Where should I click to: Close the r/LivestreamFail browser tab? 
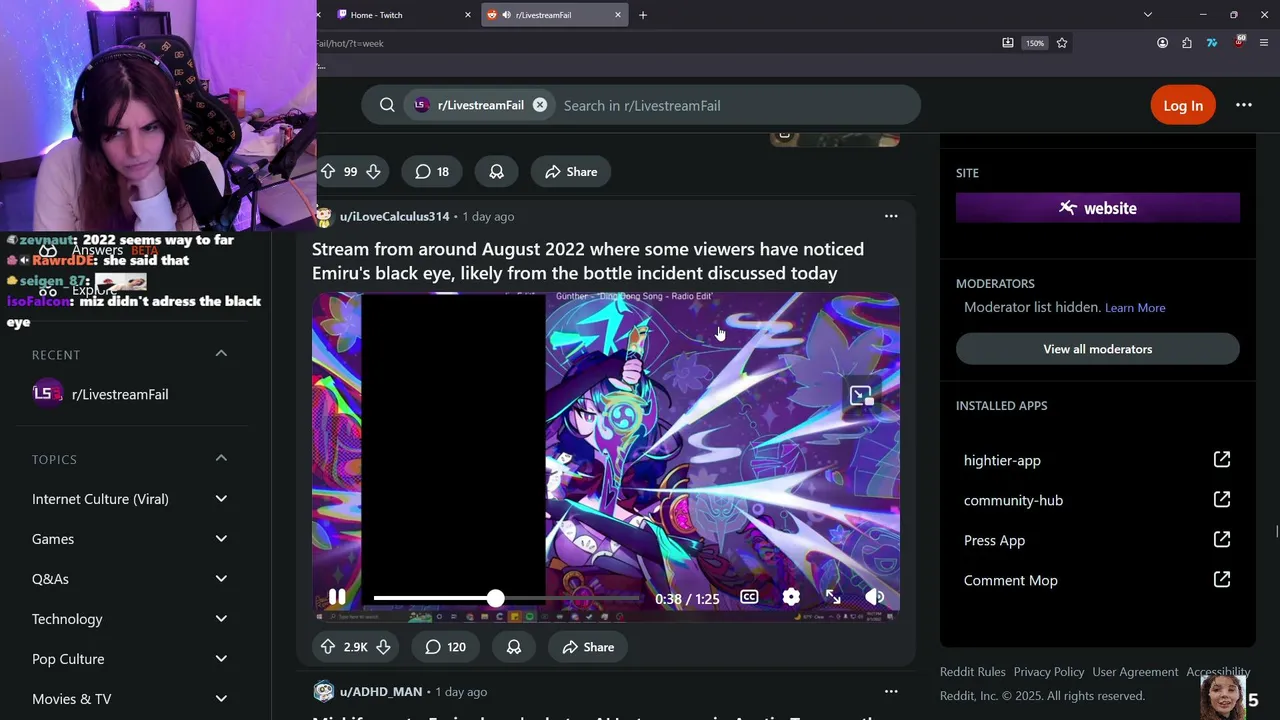tap(618, 15)
